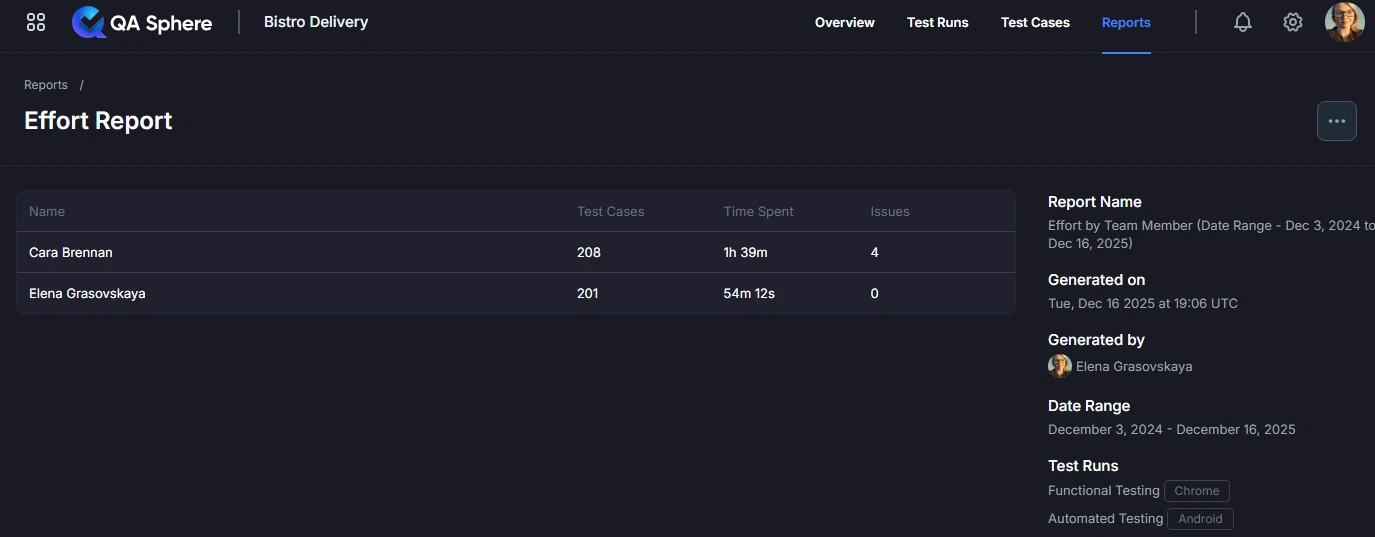Click Elena Grasovskaya avatar under Generated by
Screen dimensions: 1375x537
[1060, 366]
